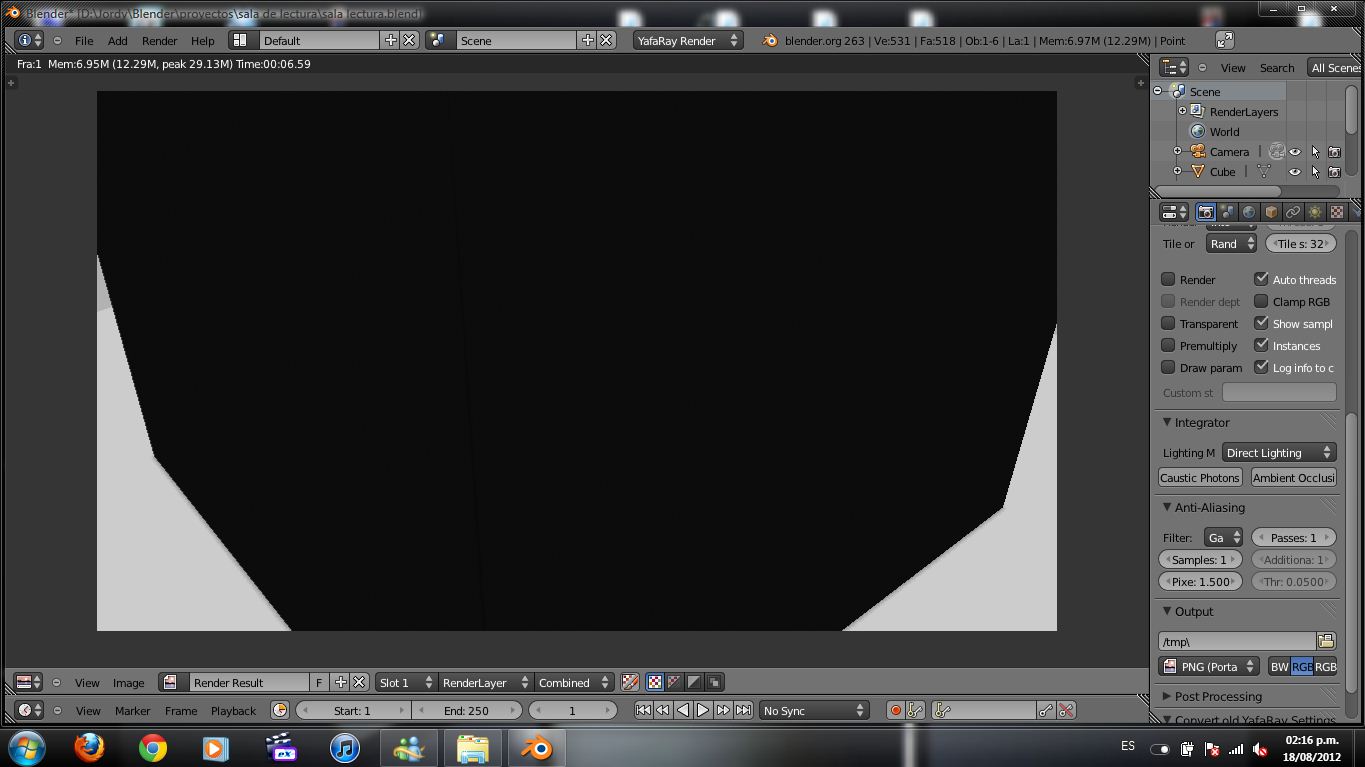The height and width of the screenshot is (767, 1365).
Task: Jump to the next keyframe
Action: point(723,710)
